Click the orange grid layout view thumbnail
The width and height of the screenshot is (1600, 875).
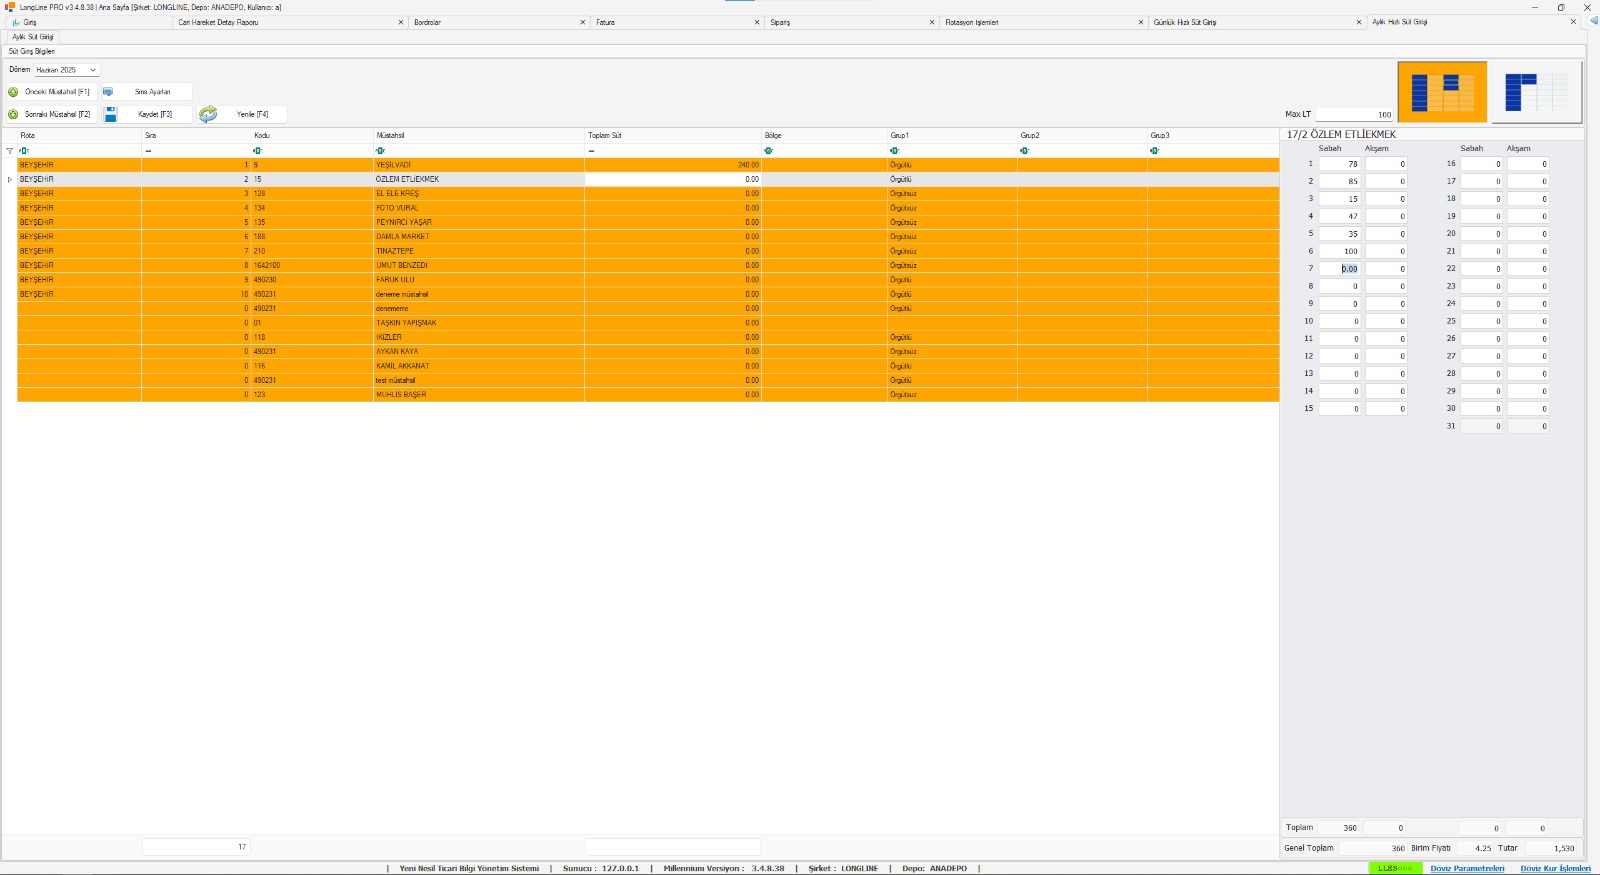(1442, 92)
